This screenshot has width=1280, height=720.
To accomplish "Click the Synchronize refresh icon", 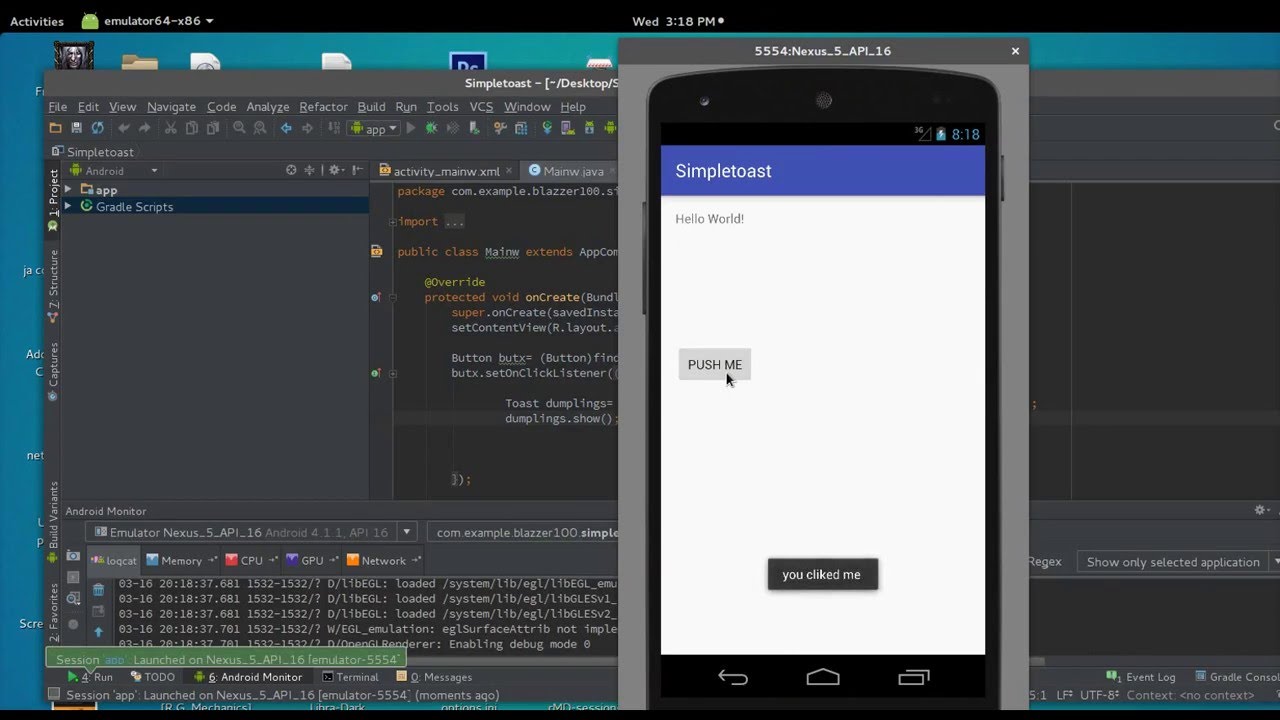I will coord(97,128).
